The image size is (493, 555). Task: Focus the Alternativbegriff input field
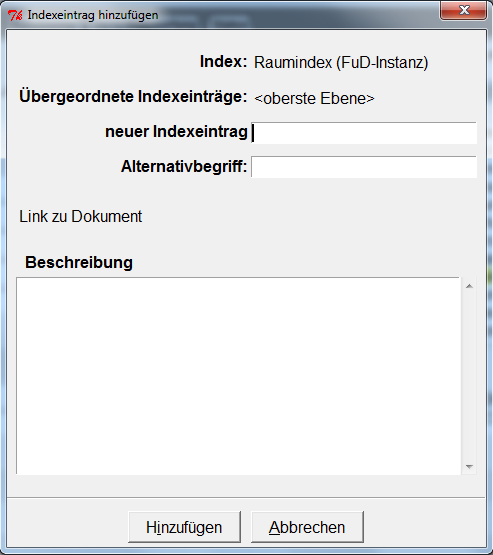click(364, 167)
